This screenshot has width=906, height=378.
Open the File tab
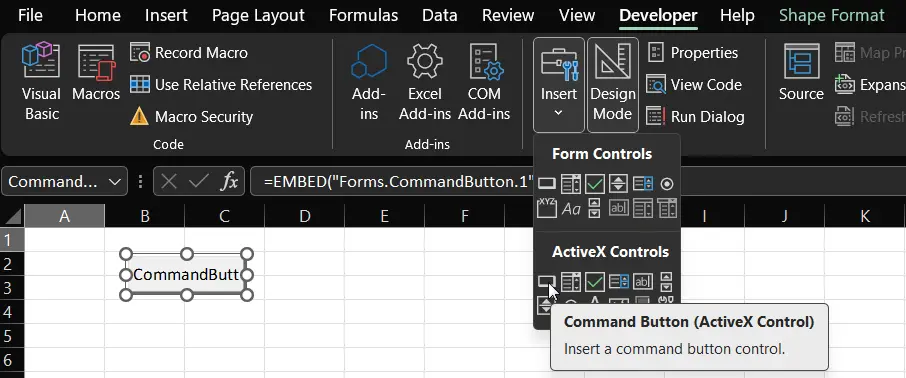[x=30, y=16]
